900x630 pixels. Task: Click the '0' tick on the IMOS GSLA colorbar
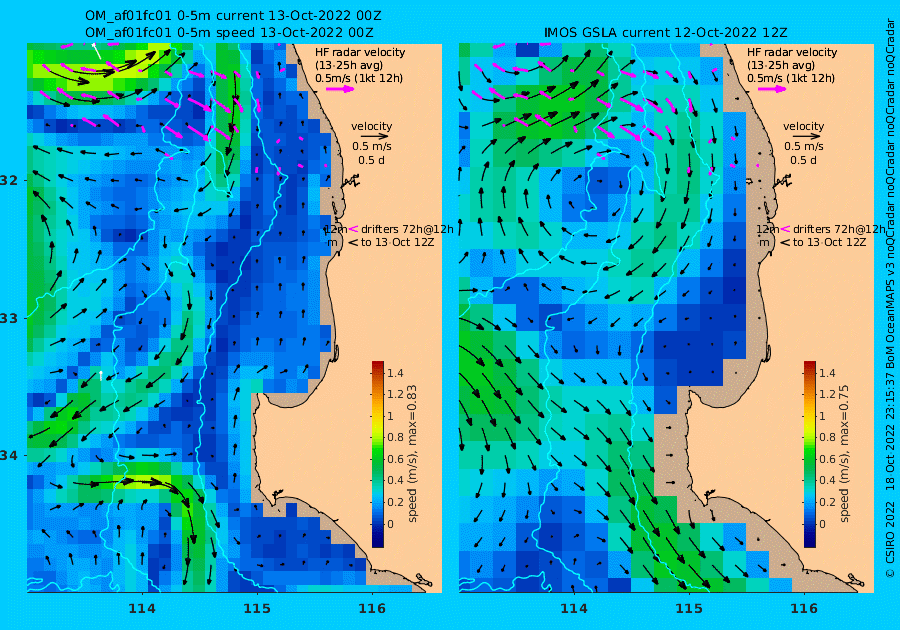click(822, 524)
